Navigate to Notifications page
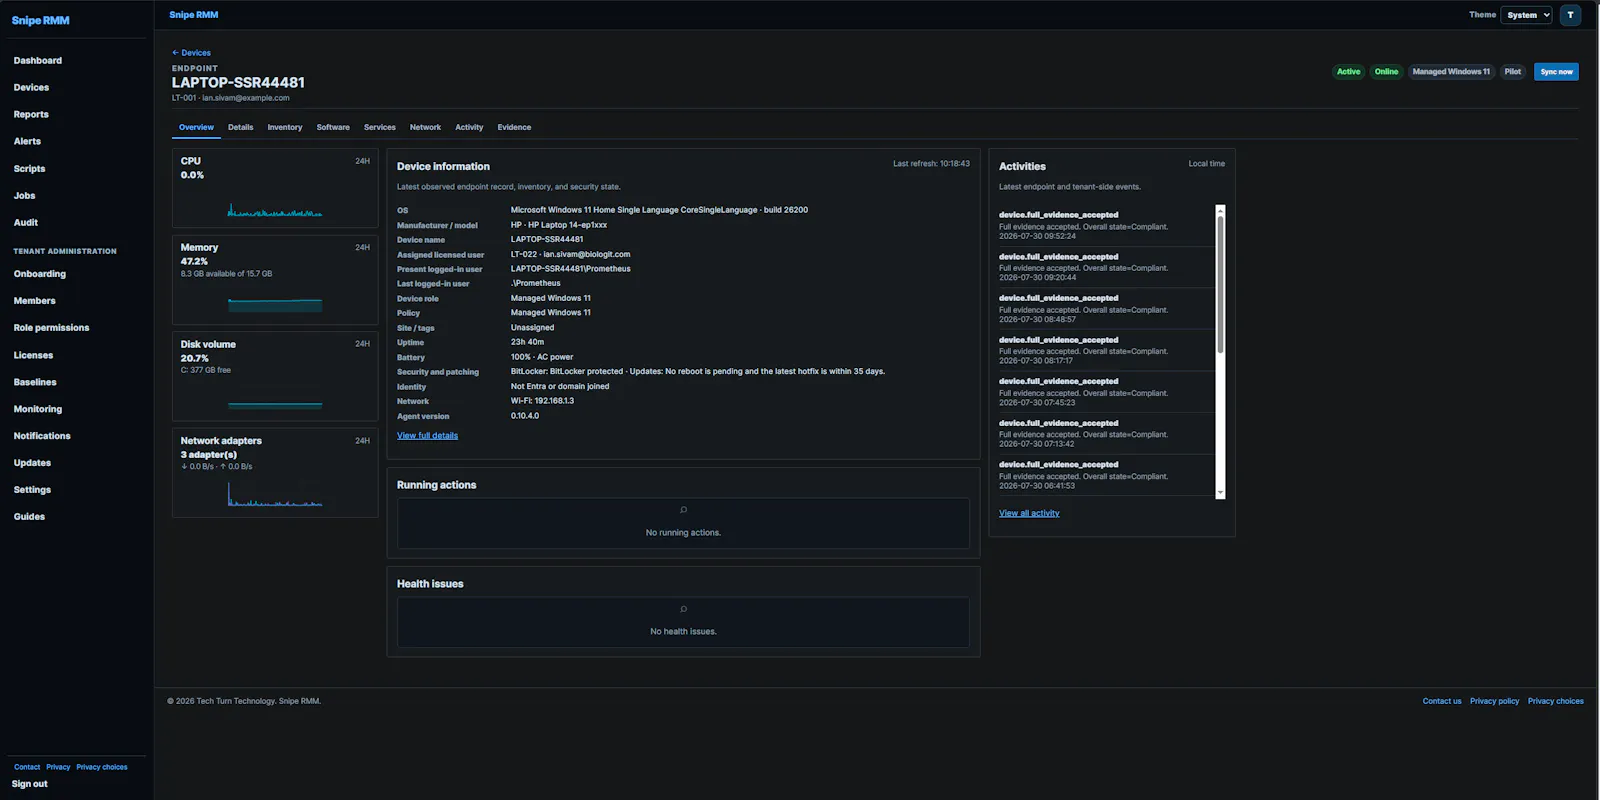 pos(42,436)
